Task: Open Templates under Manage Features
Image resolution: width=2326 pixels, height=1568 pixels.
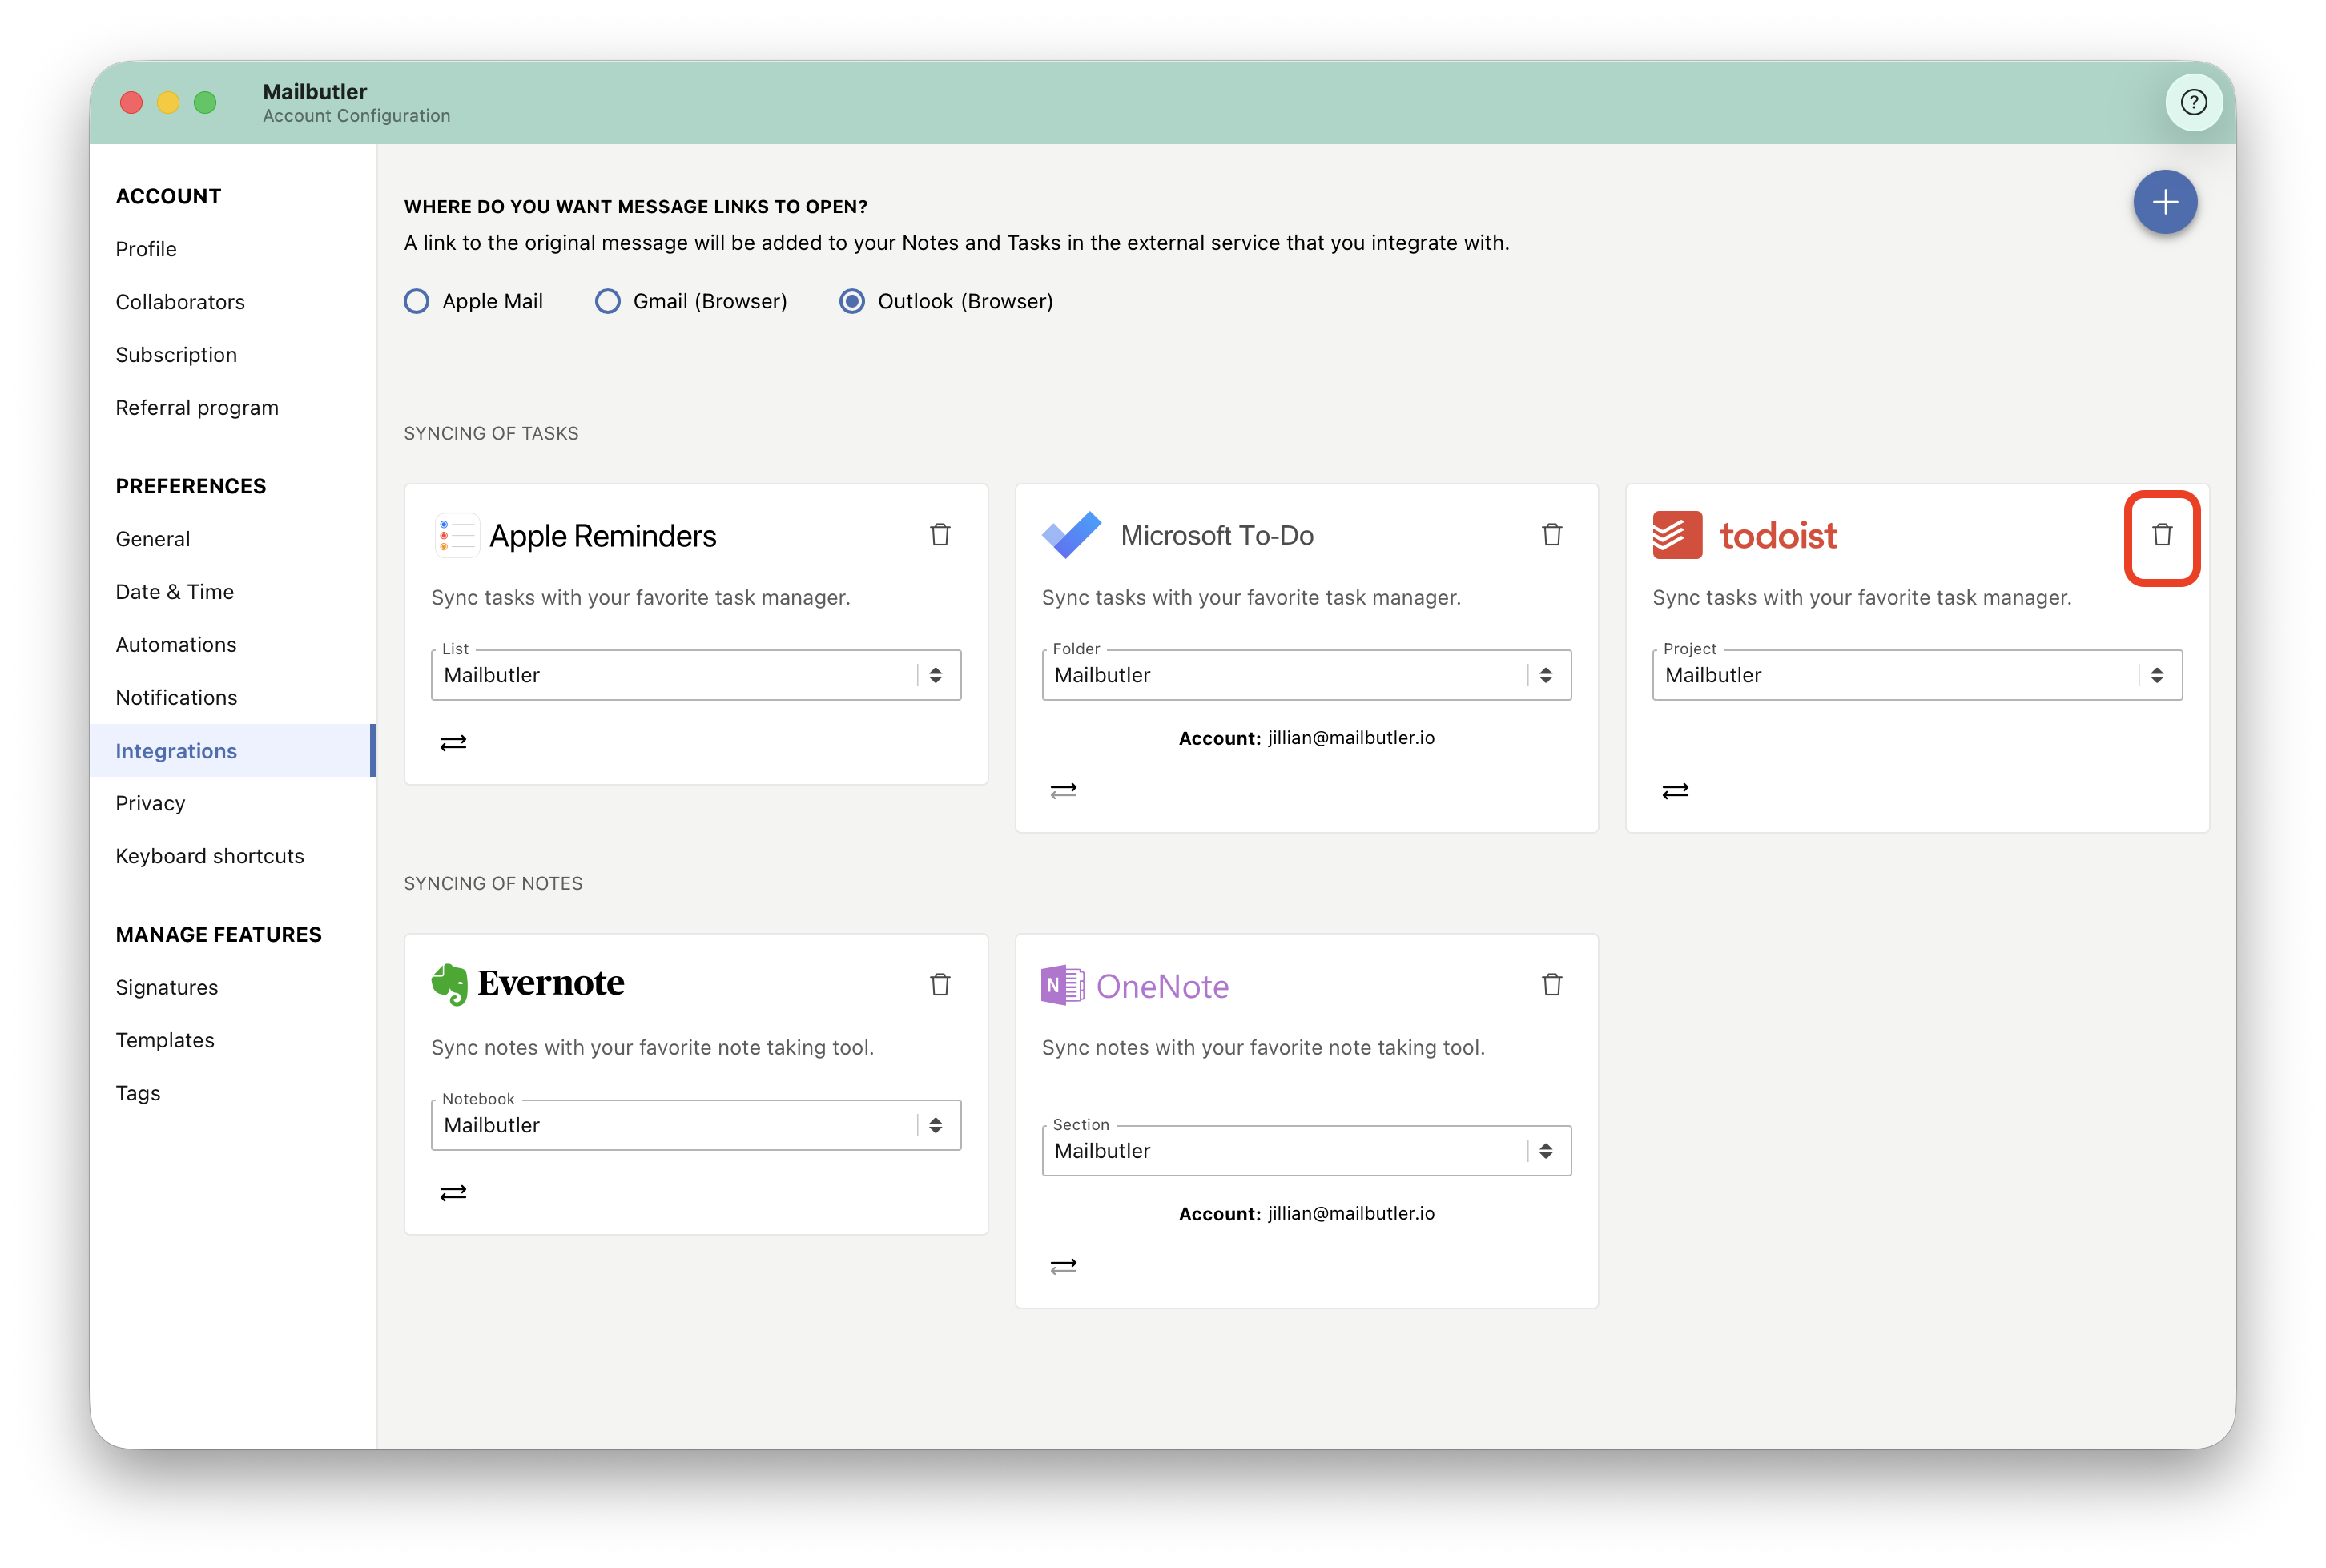Action: point(164,1041)
